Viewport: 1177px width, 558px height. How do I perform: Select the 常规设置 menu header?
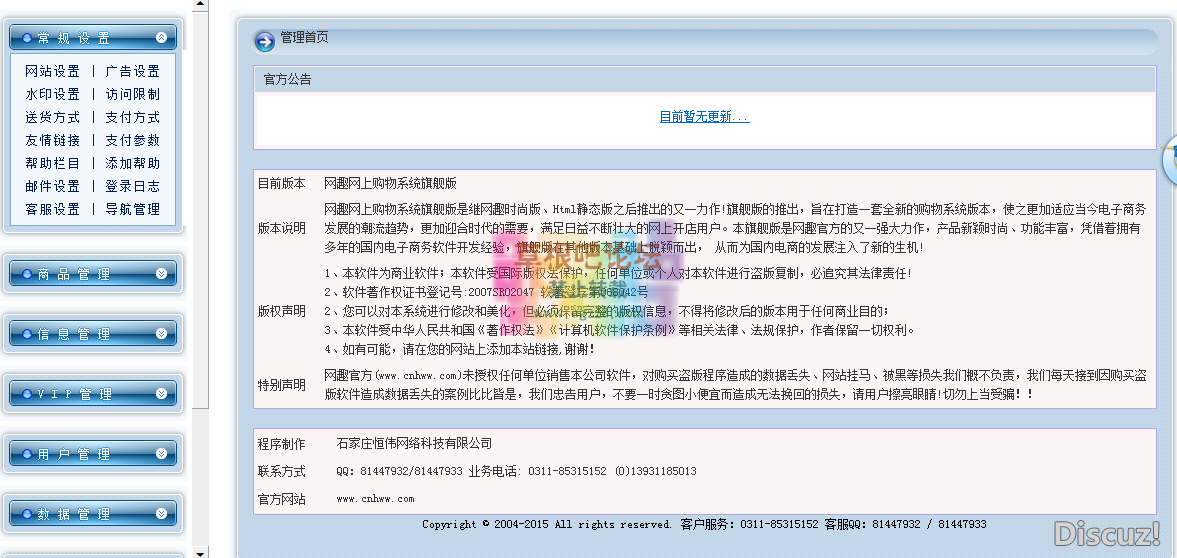coord(93,37)
